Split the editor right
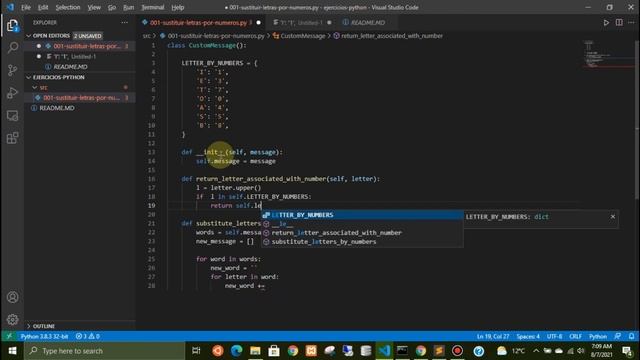Image resolution: width=640 pixels, height=360 pixels. pos(619,22)
